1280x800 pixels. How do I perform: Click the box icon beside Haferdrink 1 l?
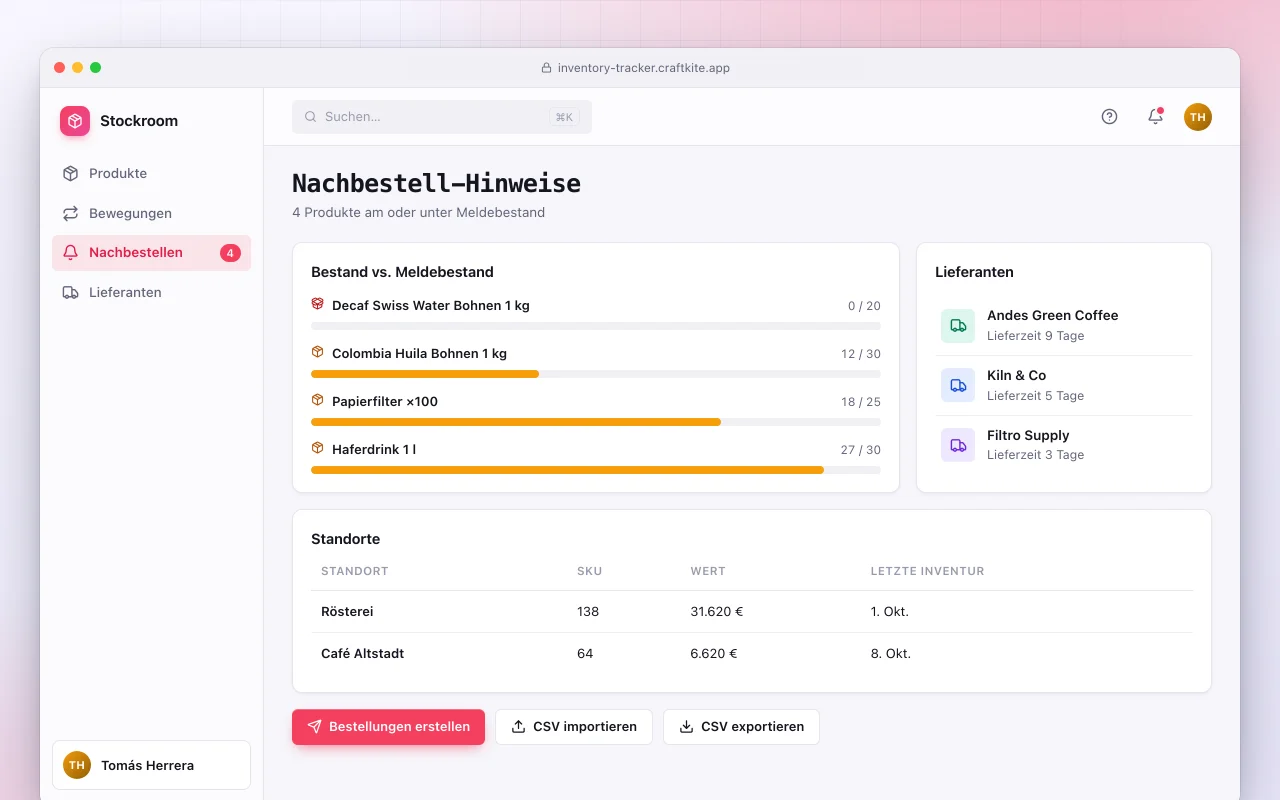[x=317, y=448]
